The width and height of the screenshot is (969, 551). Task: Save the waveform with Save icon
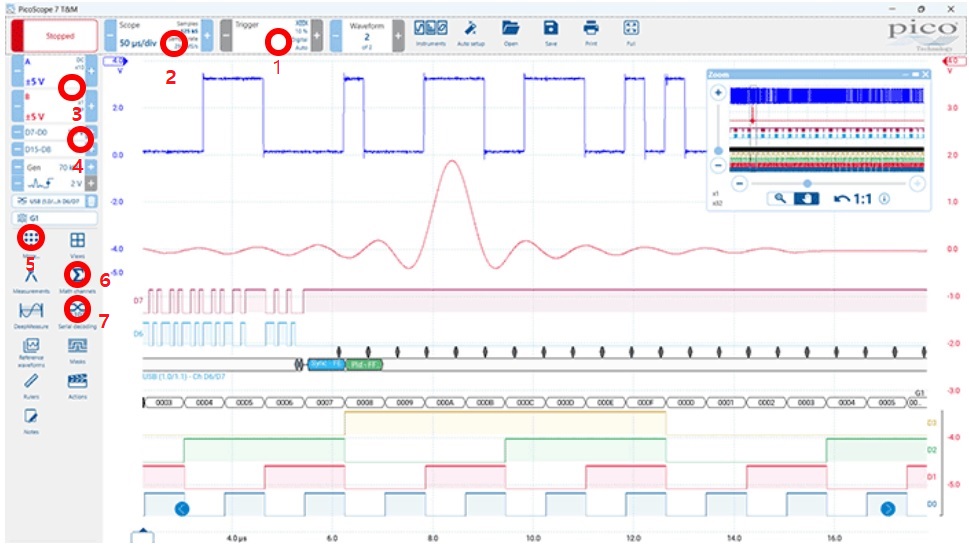click(550, 29)
